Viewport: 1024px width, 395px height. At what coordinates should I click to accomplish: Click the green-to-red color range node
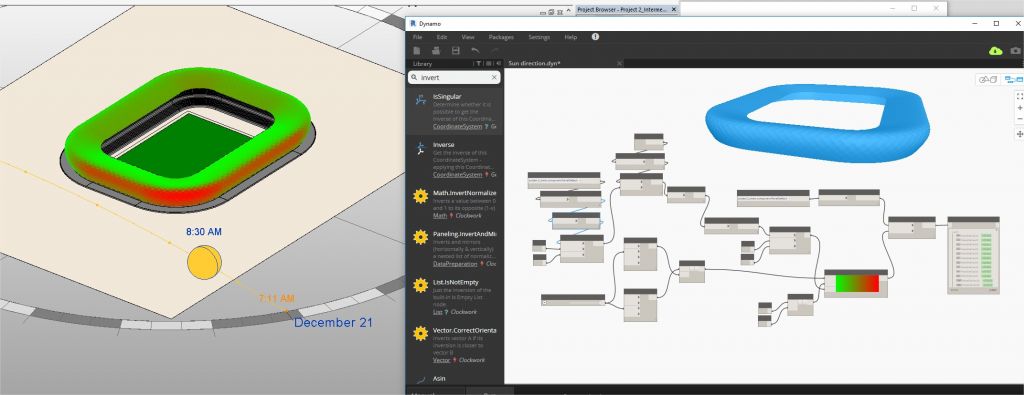coord(856,283)
